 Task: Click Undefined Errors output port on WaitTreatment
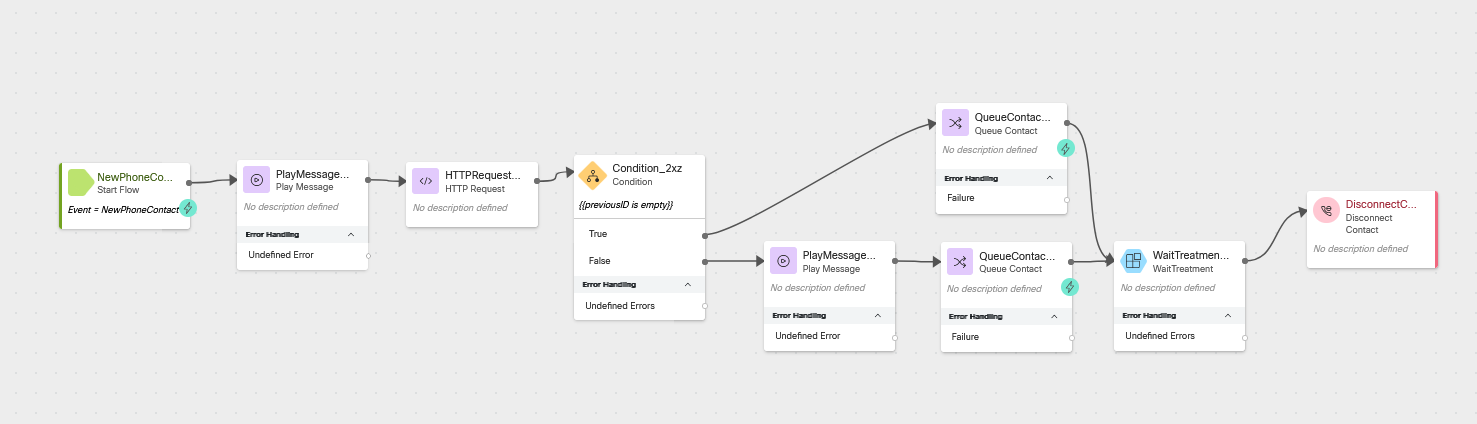[x=1244, y=337]
